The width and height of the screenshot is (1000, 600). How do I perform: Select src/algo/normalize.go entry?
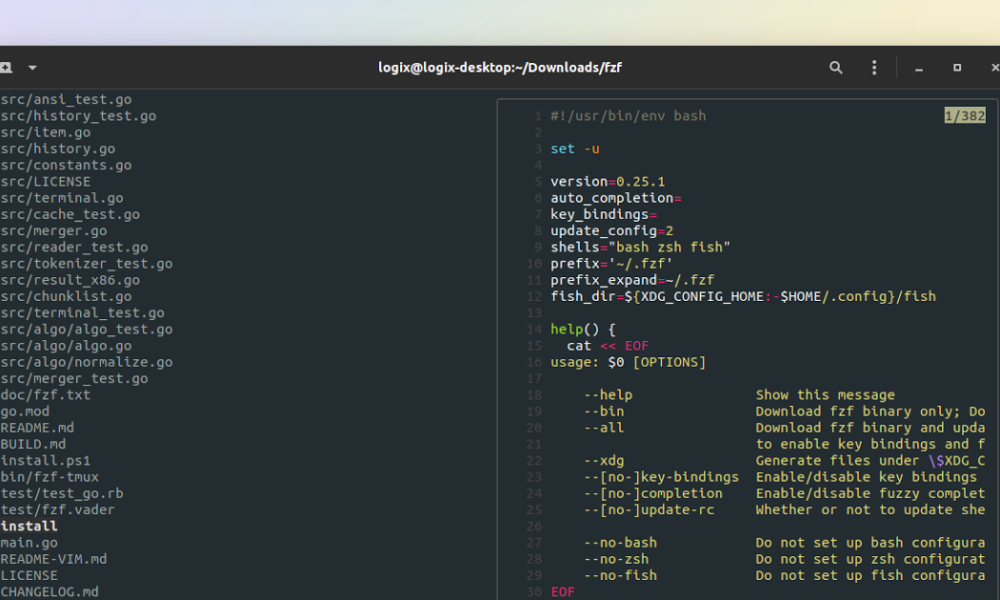coord(87,362)
